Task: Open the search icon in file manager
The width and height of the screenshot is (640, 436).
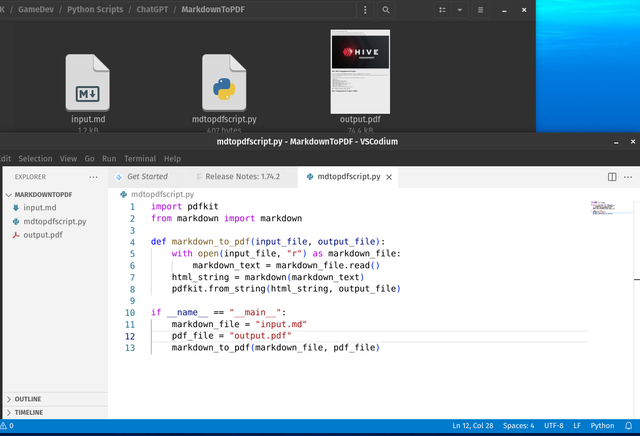Action: pyautogui.click(x=386, y=10)
